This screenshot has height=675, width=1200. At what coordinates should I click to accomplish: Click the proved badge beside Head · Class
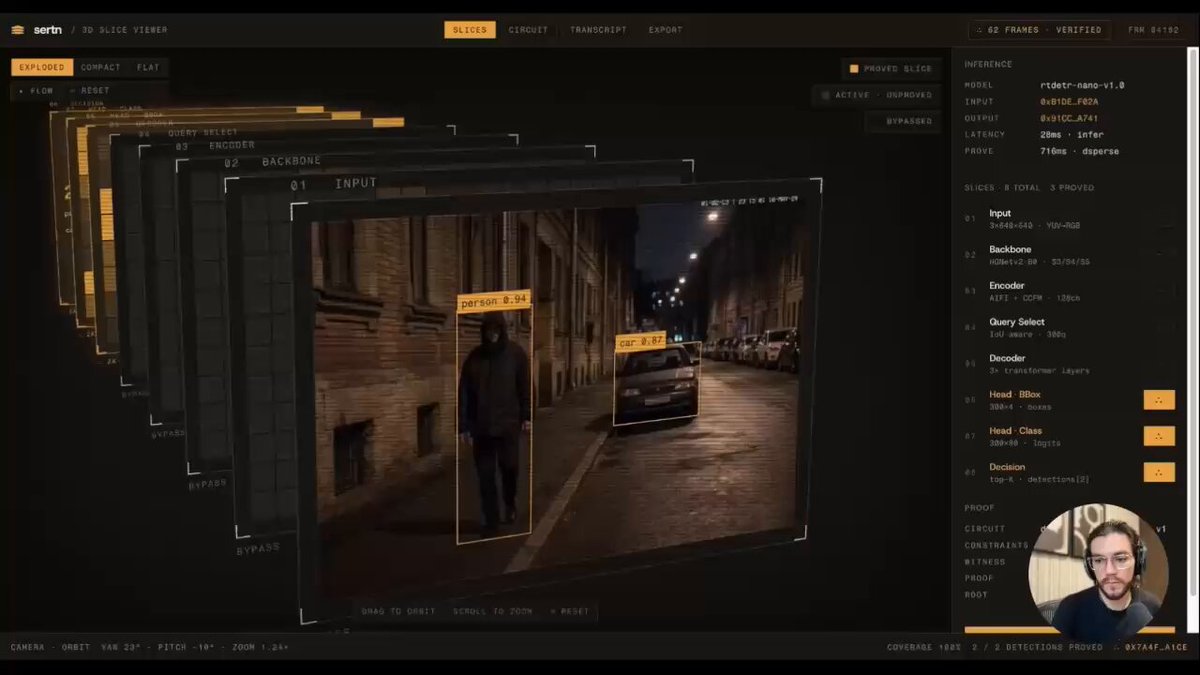click(x=1159, y=436)
